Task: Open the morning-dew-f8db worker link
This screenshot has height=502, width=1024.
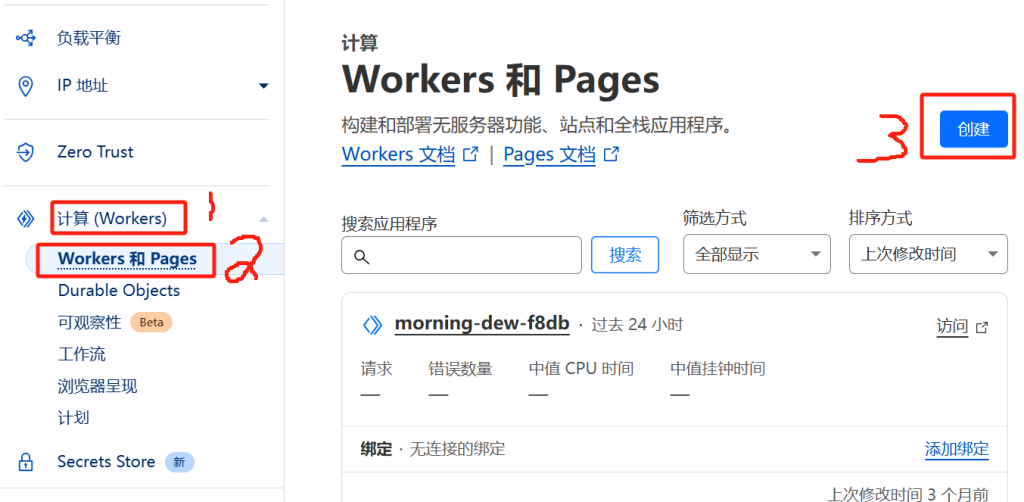Action: [482, 324]
